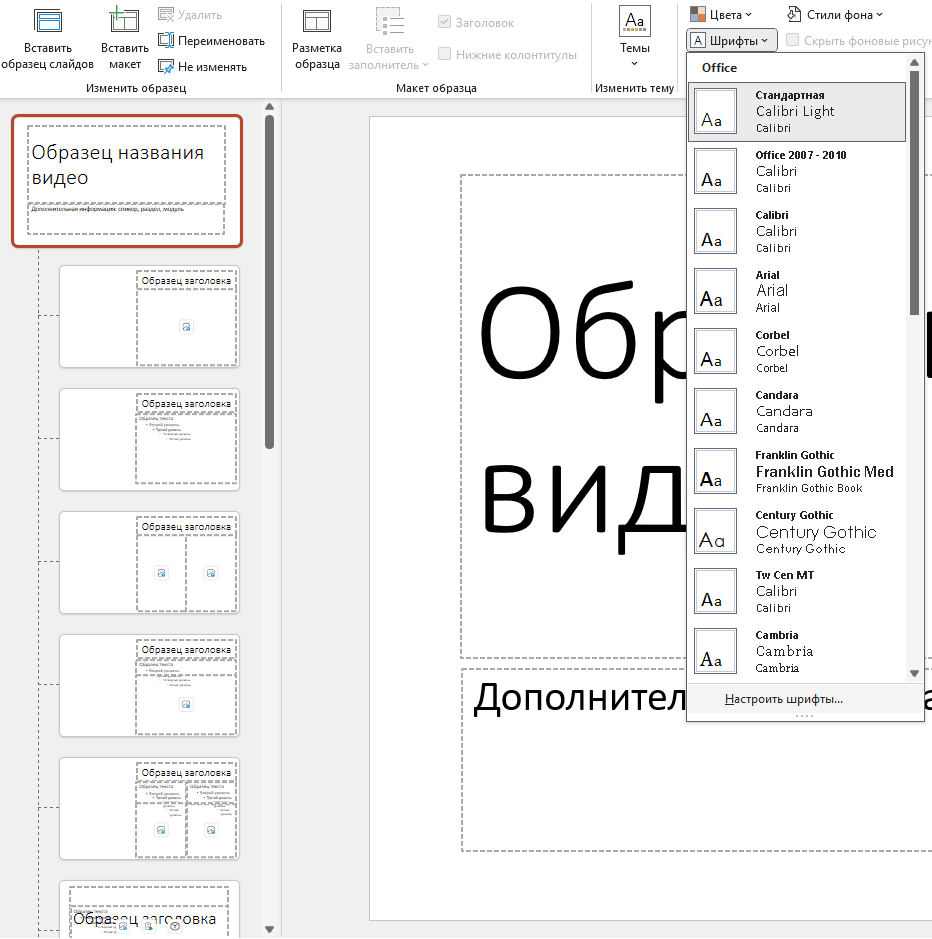This screenshot has width=932, height=939.
Task: Click the Insert Layout icon
Action: (124, 22)
